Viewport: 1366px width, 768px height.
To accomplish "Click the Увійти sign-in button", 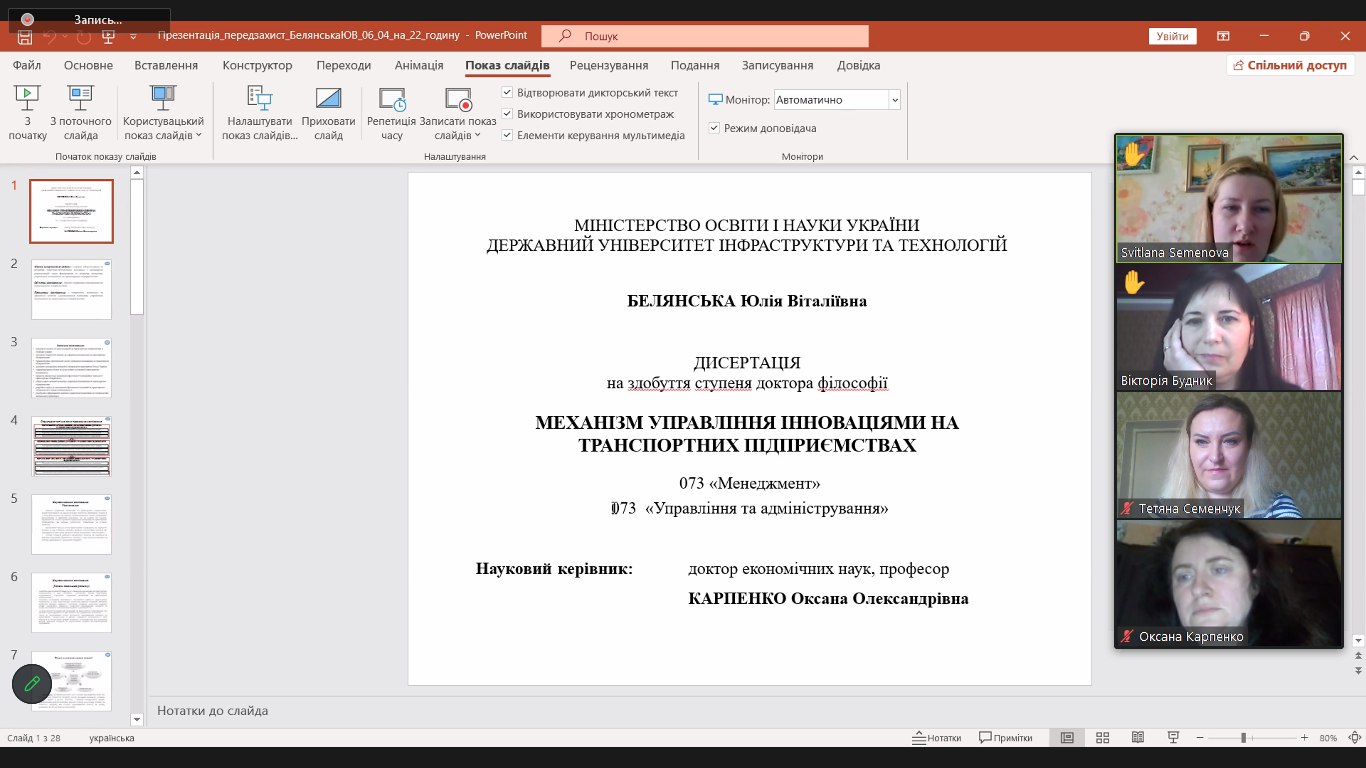I will click(1173, 36).
